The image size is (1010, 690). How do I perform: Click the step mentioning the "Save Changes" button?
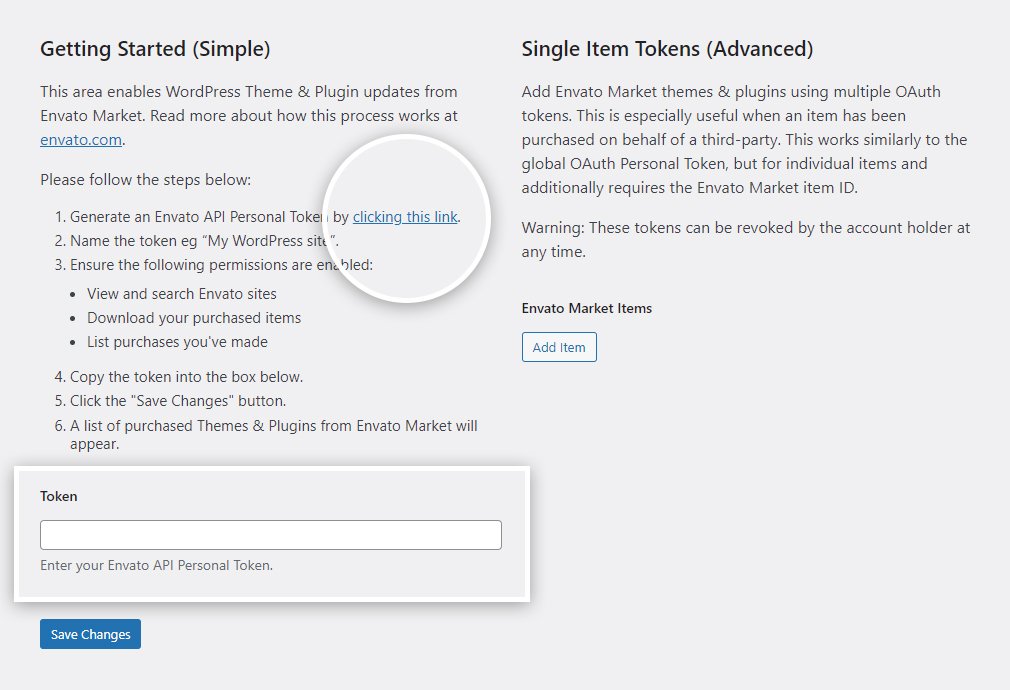[178, 401]
